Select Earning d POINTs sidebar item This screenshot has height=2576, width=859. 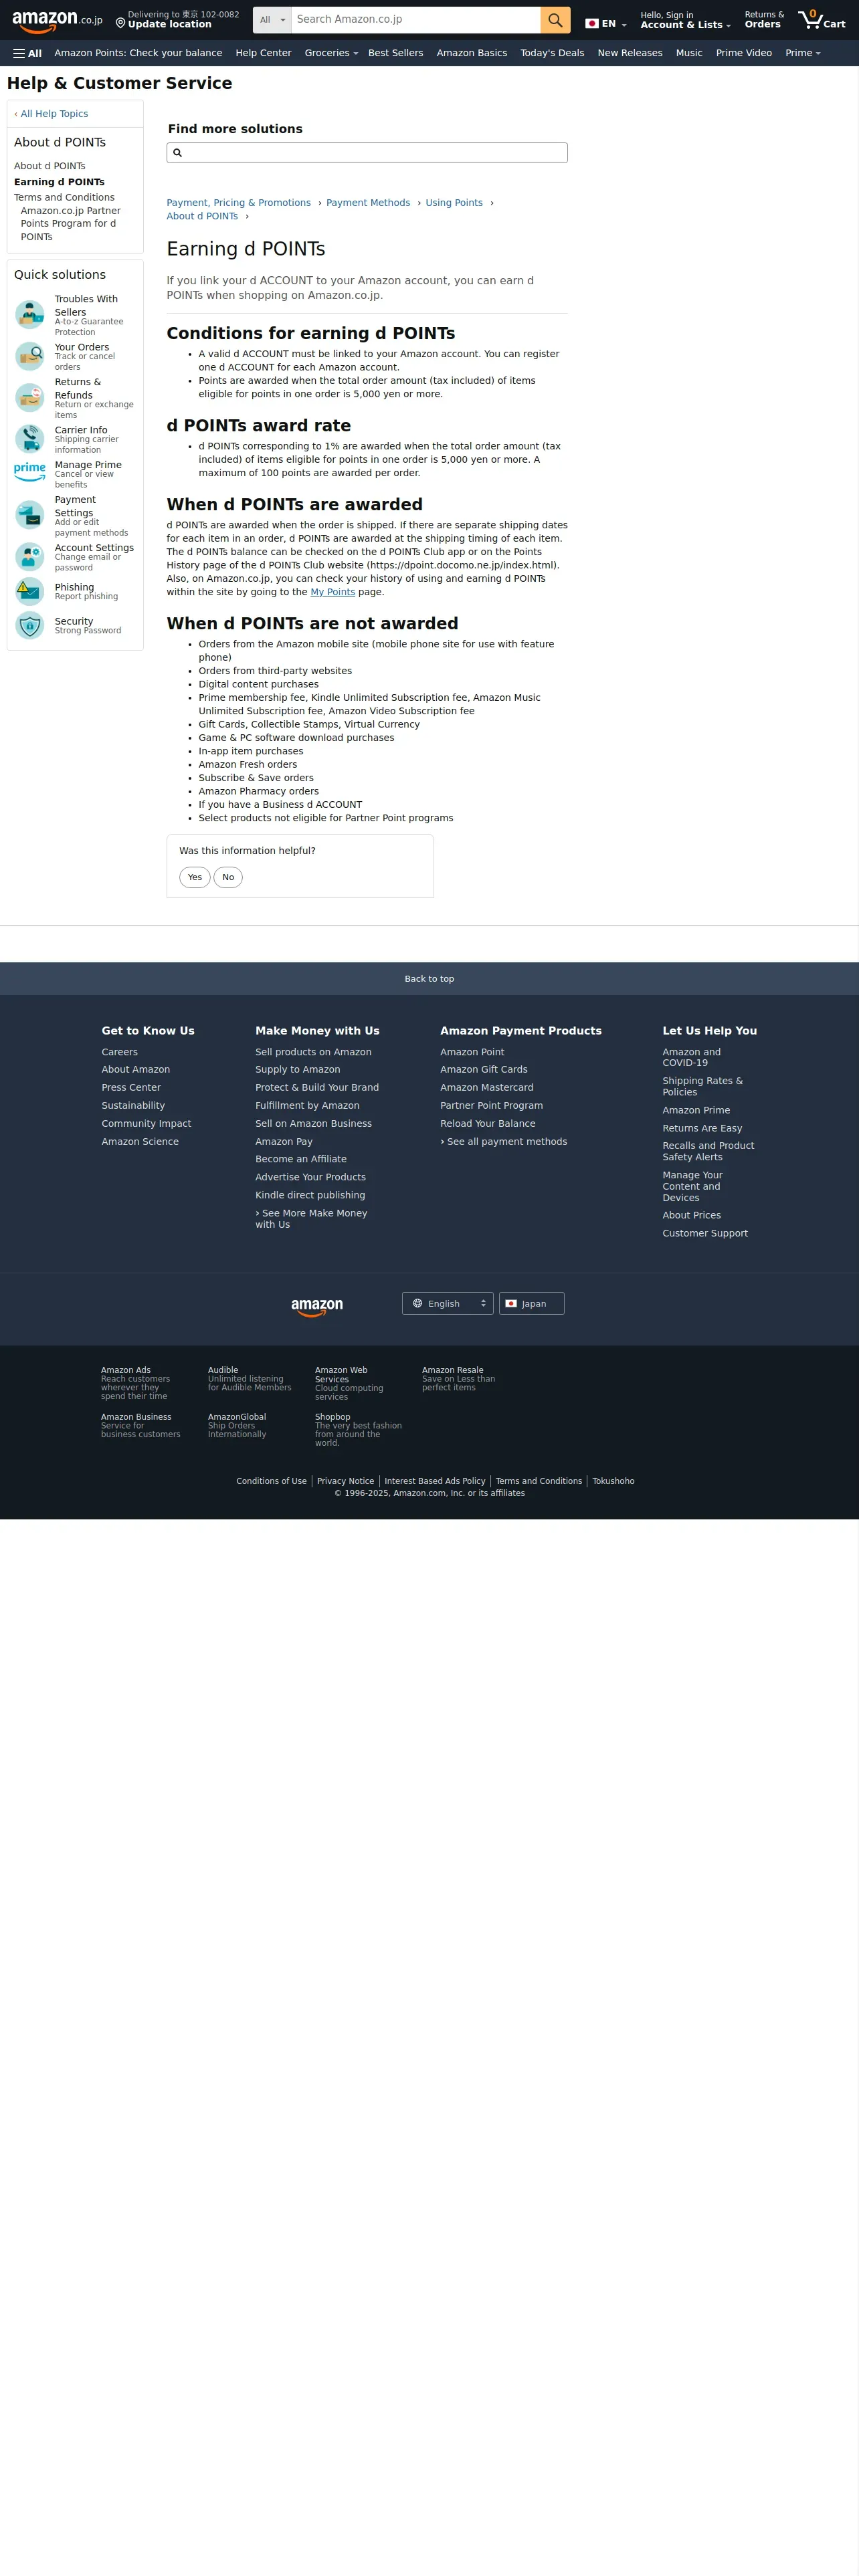(59, 182)
